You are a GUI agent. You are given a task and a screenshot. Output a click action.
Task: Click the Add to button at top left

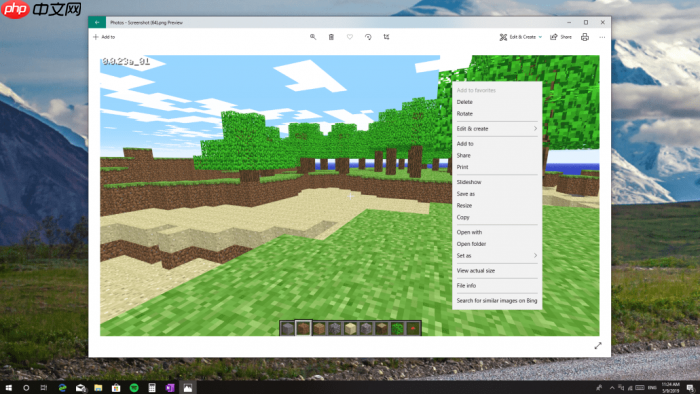(x=104, y=37)
